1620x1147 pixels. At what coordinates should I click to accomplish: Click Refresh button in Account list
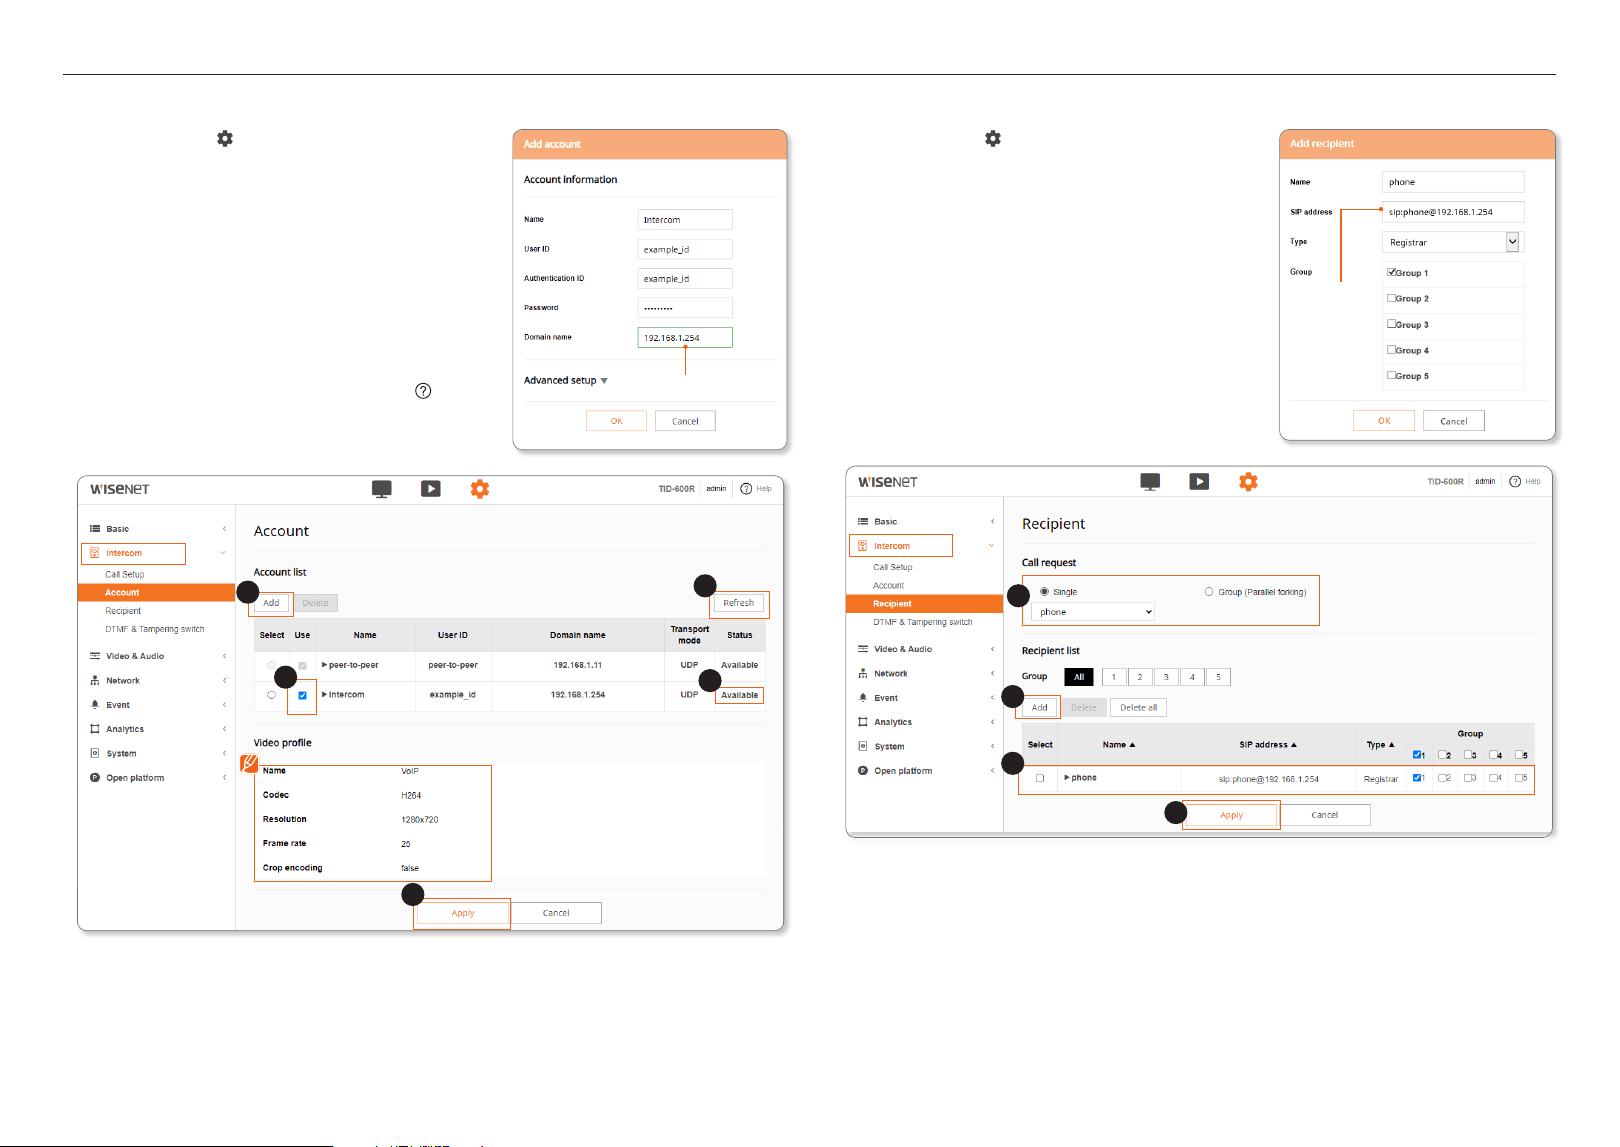[x=739, y=603]
